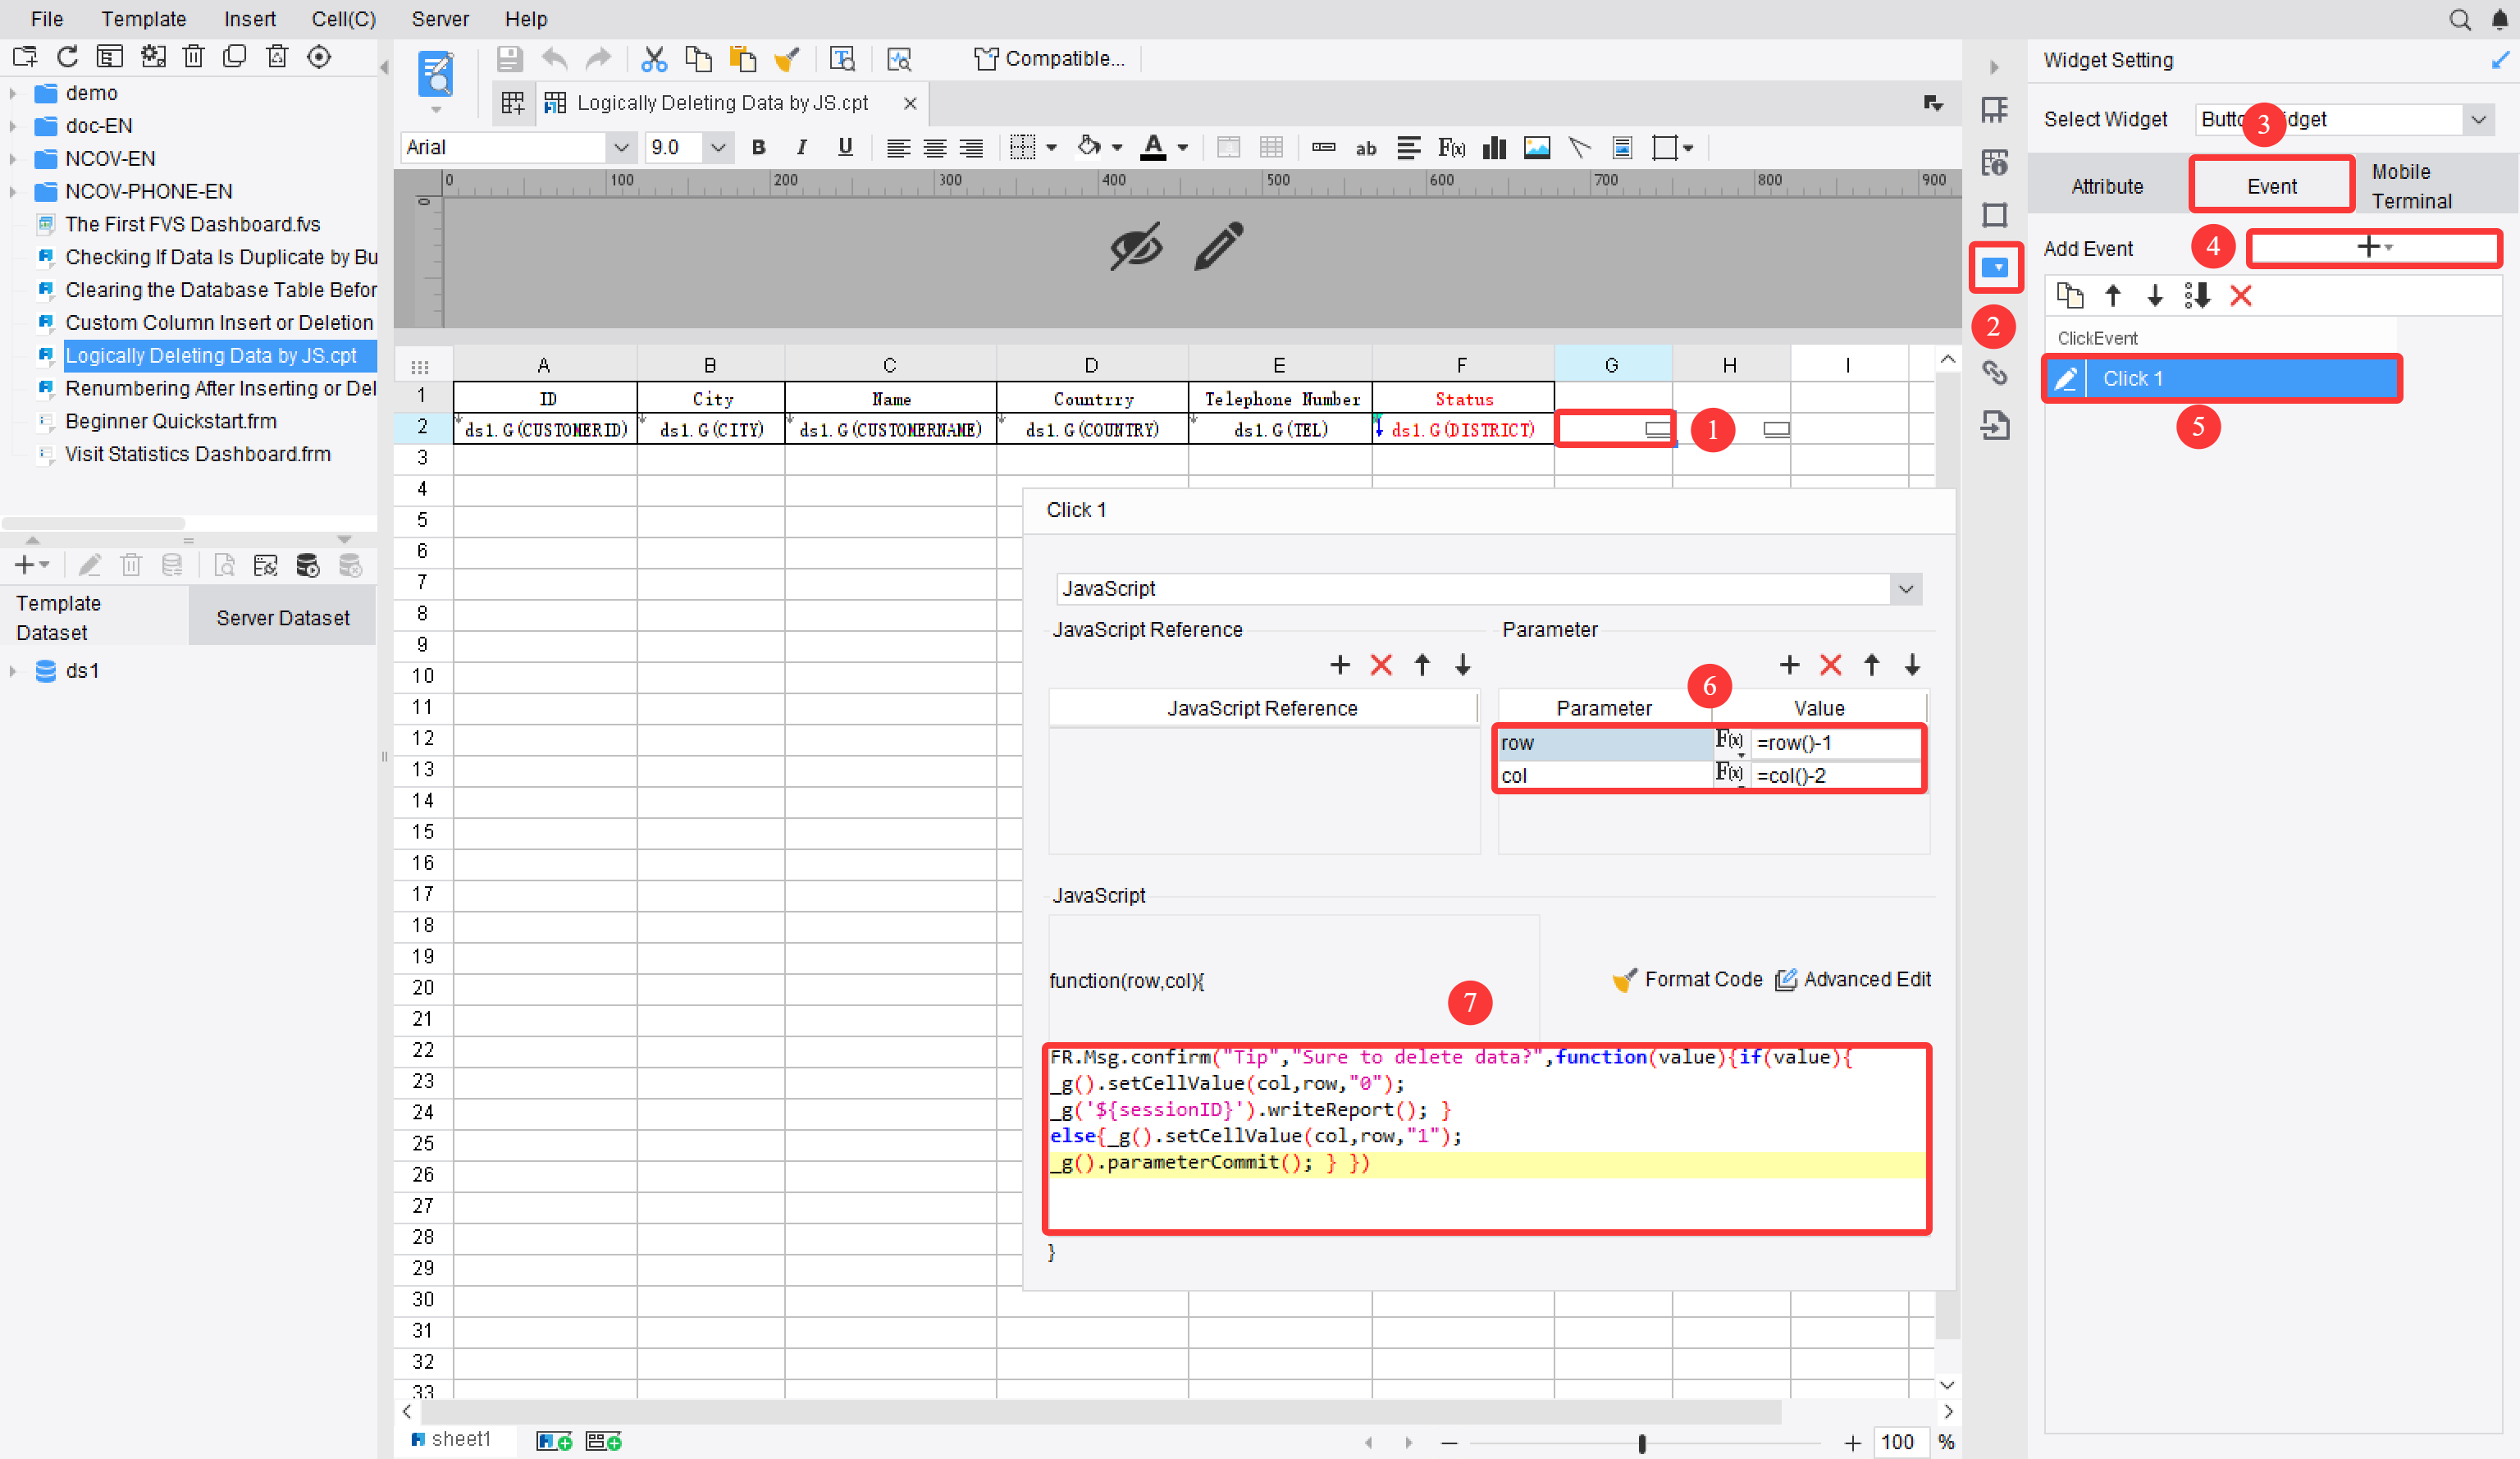Hide the parameter pane using eye icon

[x=1138, y=245]
